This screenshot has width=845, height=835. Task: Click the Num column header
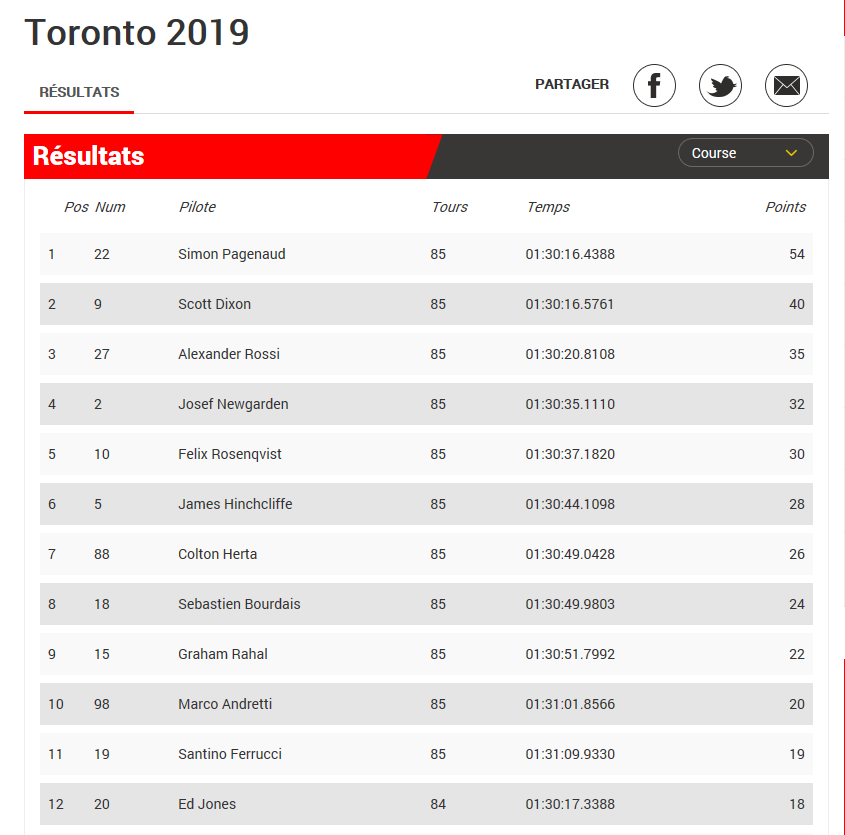pos(110,207)
